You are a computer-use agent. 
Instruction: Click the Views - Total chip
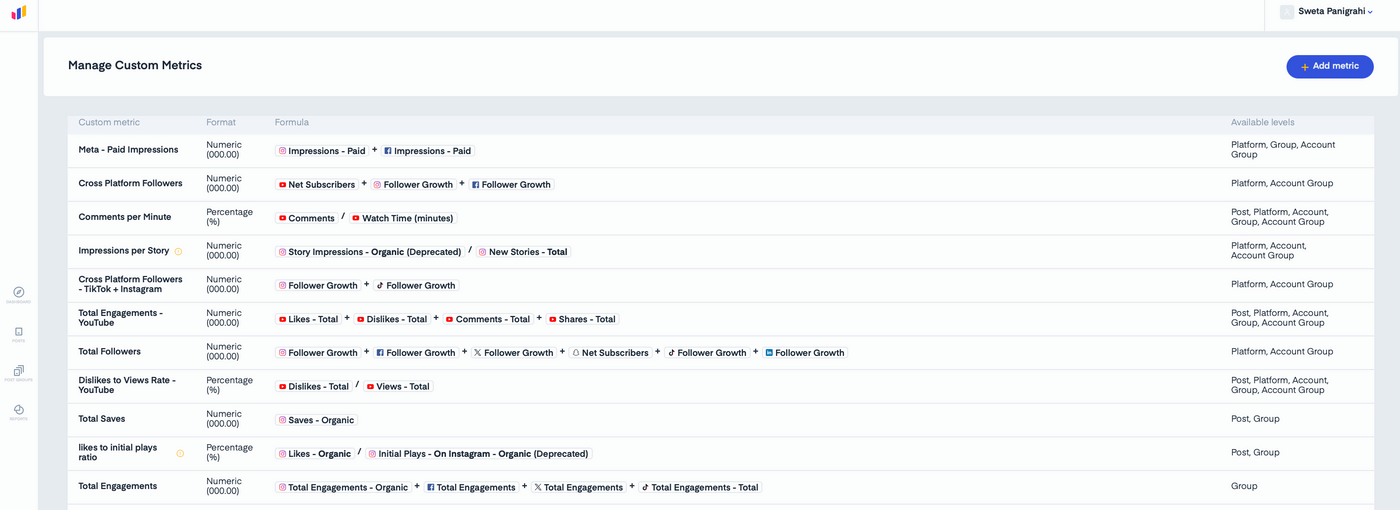click(x=398, y=386)
